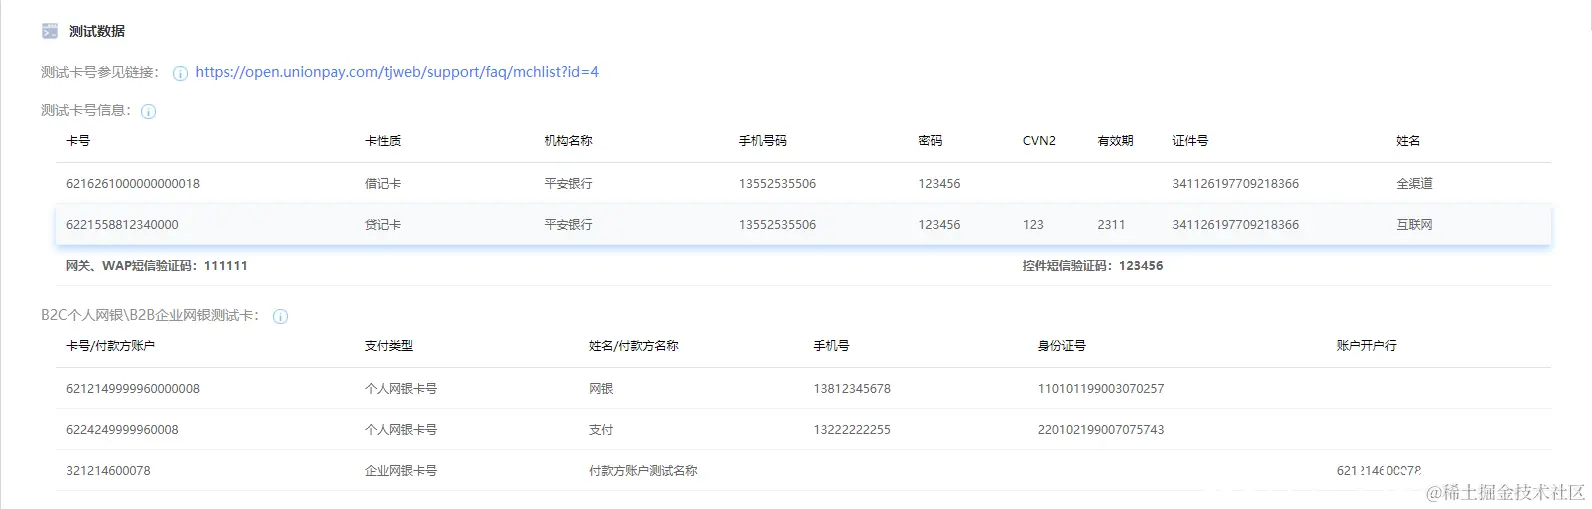
Task: Click the 卡号/付款方账户 column header
Action: point(110,346)
